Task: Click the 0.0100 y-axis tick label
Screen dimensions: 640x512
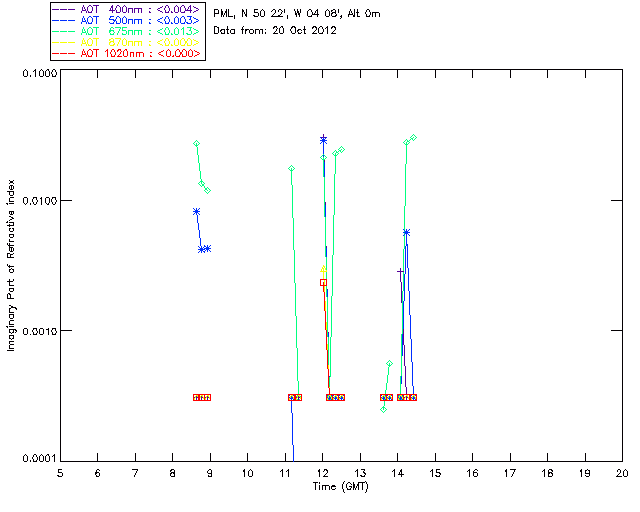Action: click(x=40, y=201)
